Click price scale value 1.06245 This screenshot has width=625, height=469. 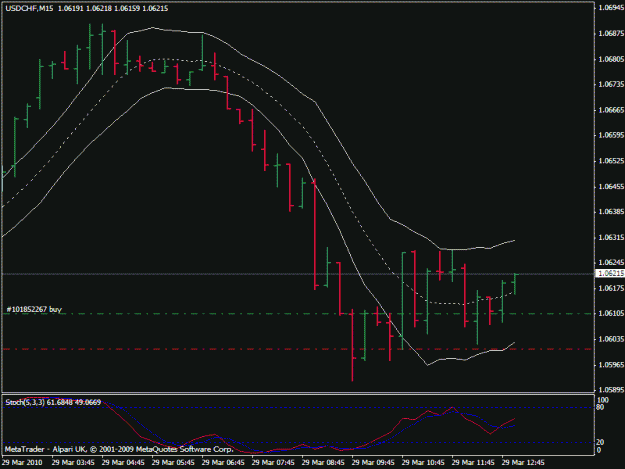click(x=611, y=262)
